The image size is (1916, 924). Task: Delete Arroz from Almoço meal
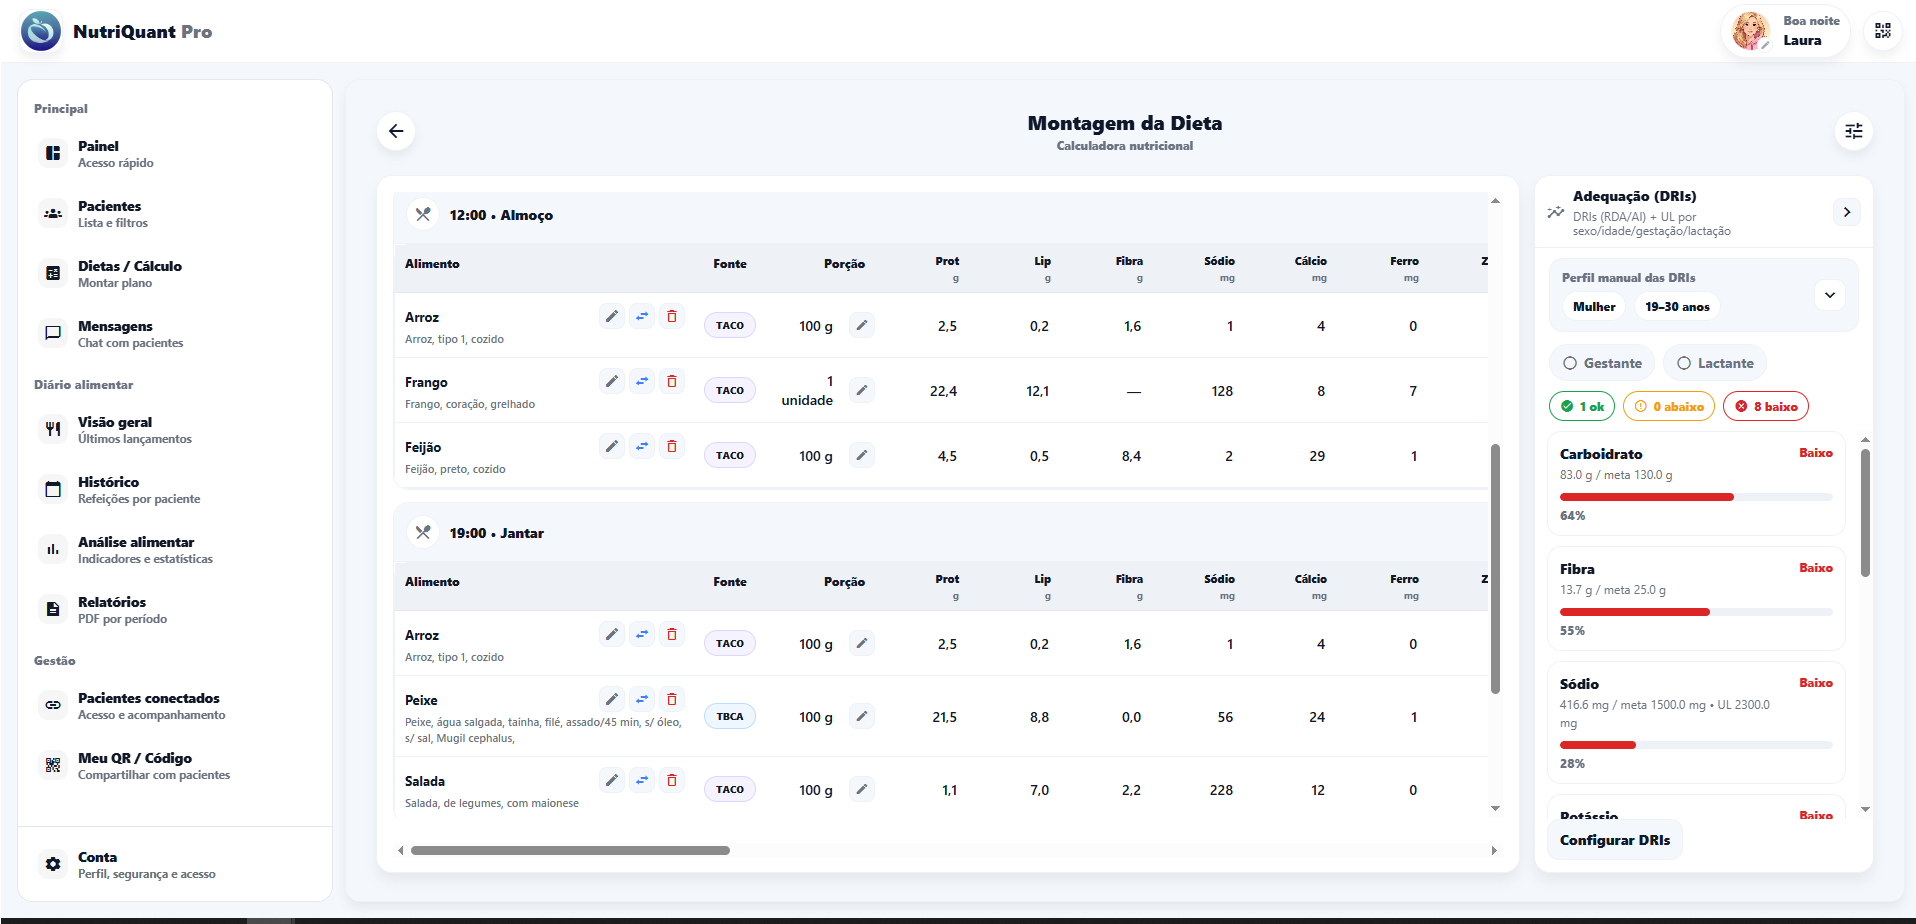pyautogui.click(x=672, y=316)
